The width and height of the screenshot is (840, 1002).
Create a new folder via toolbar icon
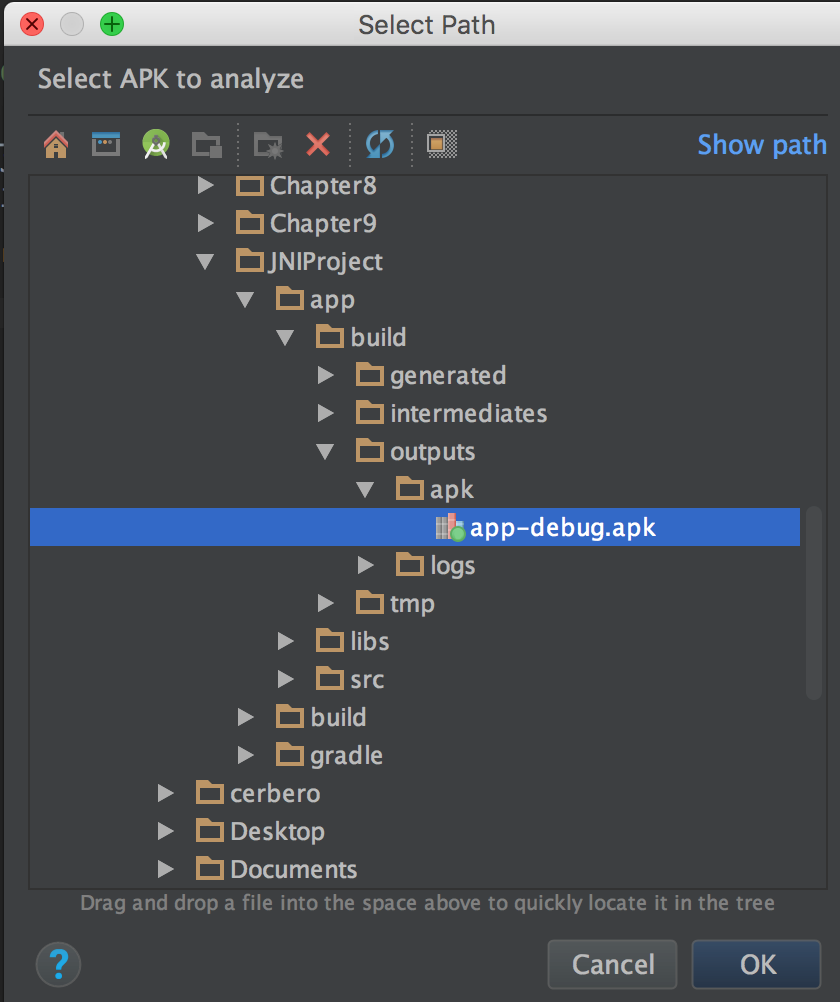(268, 145)
